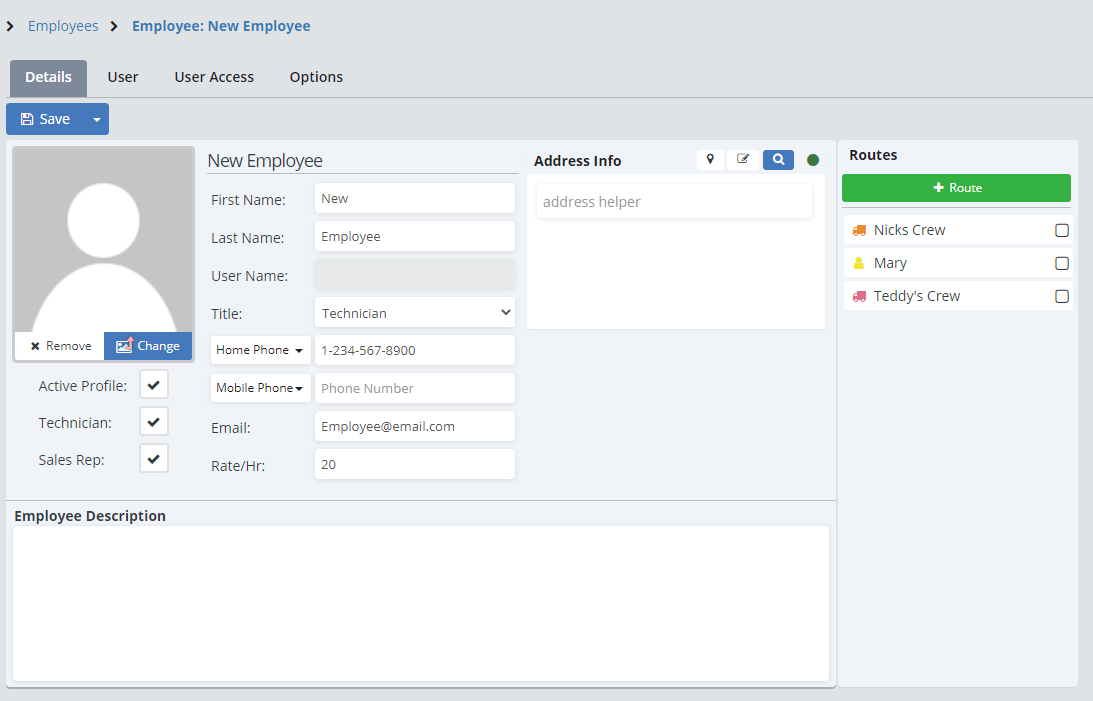Click the red truck icon beside Teddy's Crew
1093x701 pixels.
(859, 296)
